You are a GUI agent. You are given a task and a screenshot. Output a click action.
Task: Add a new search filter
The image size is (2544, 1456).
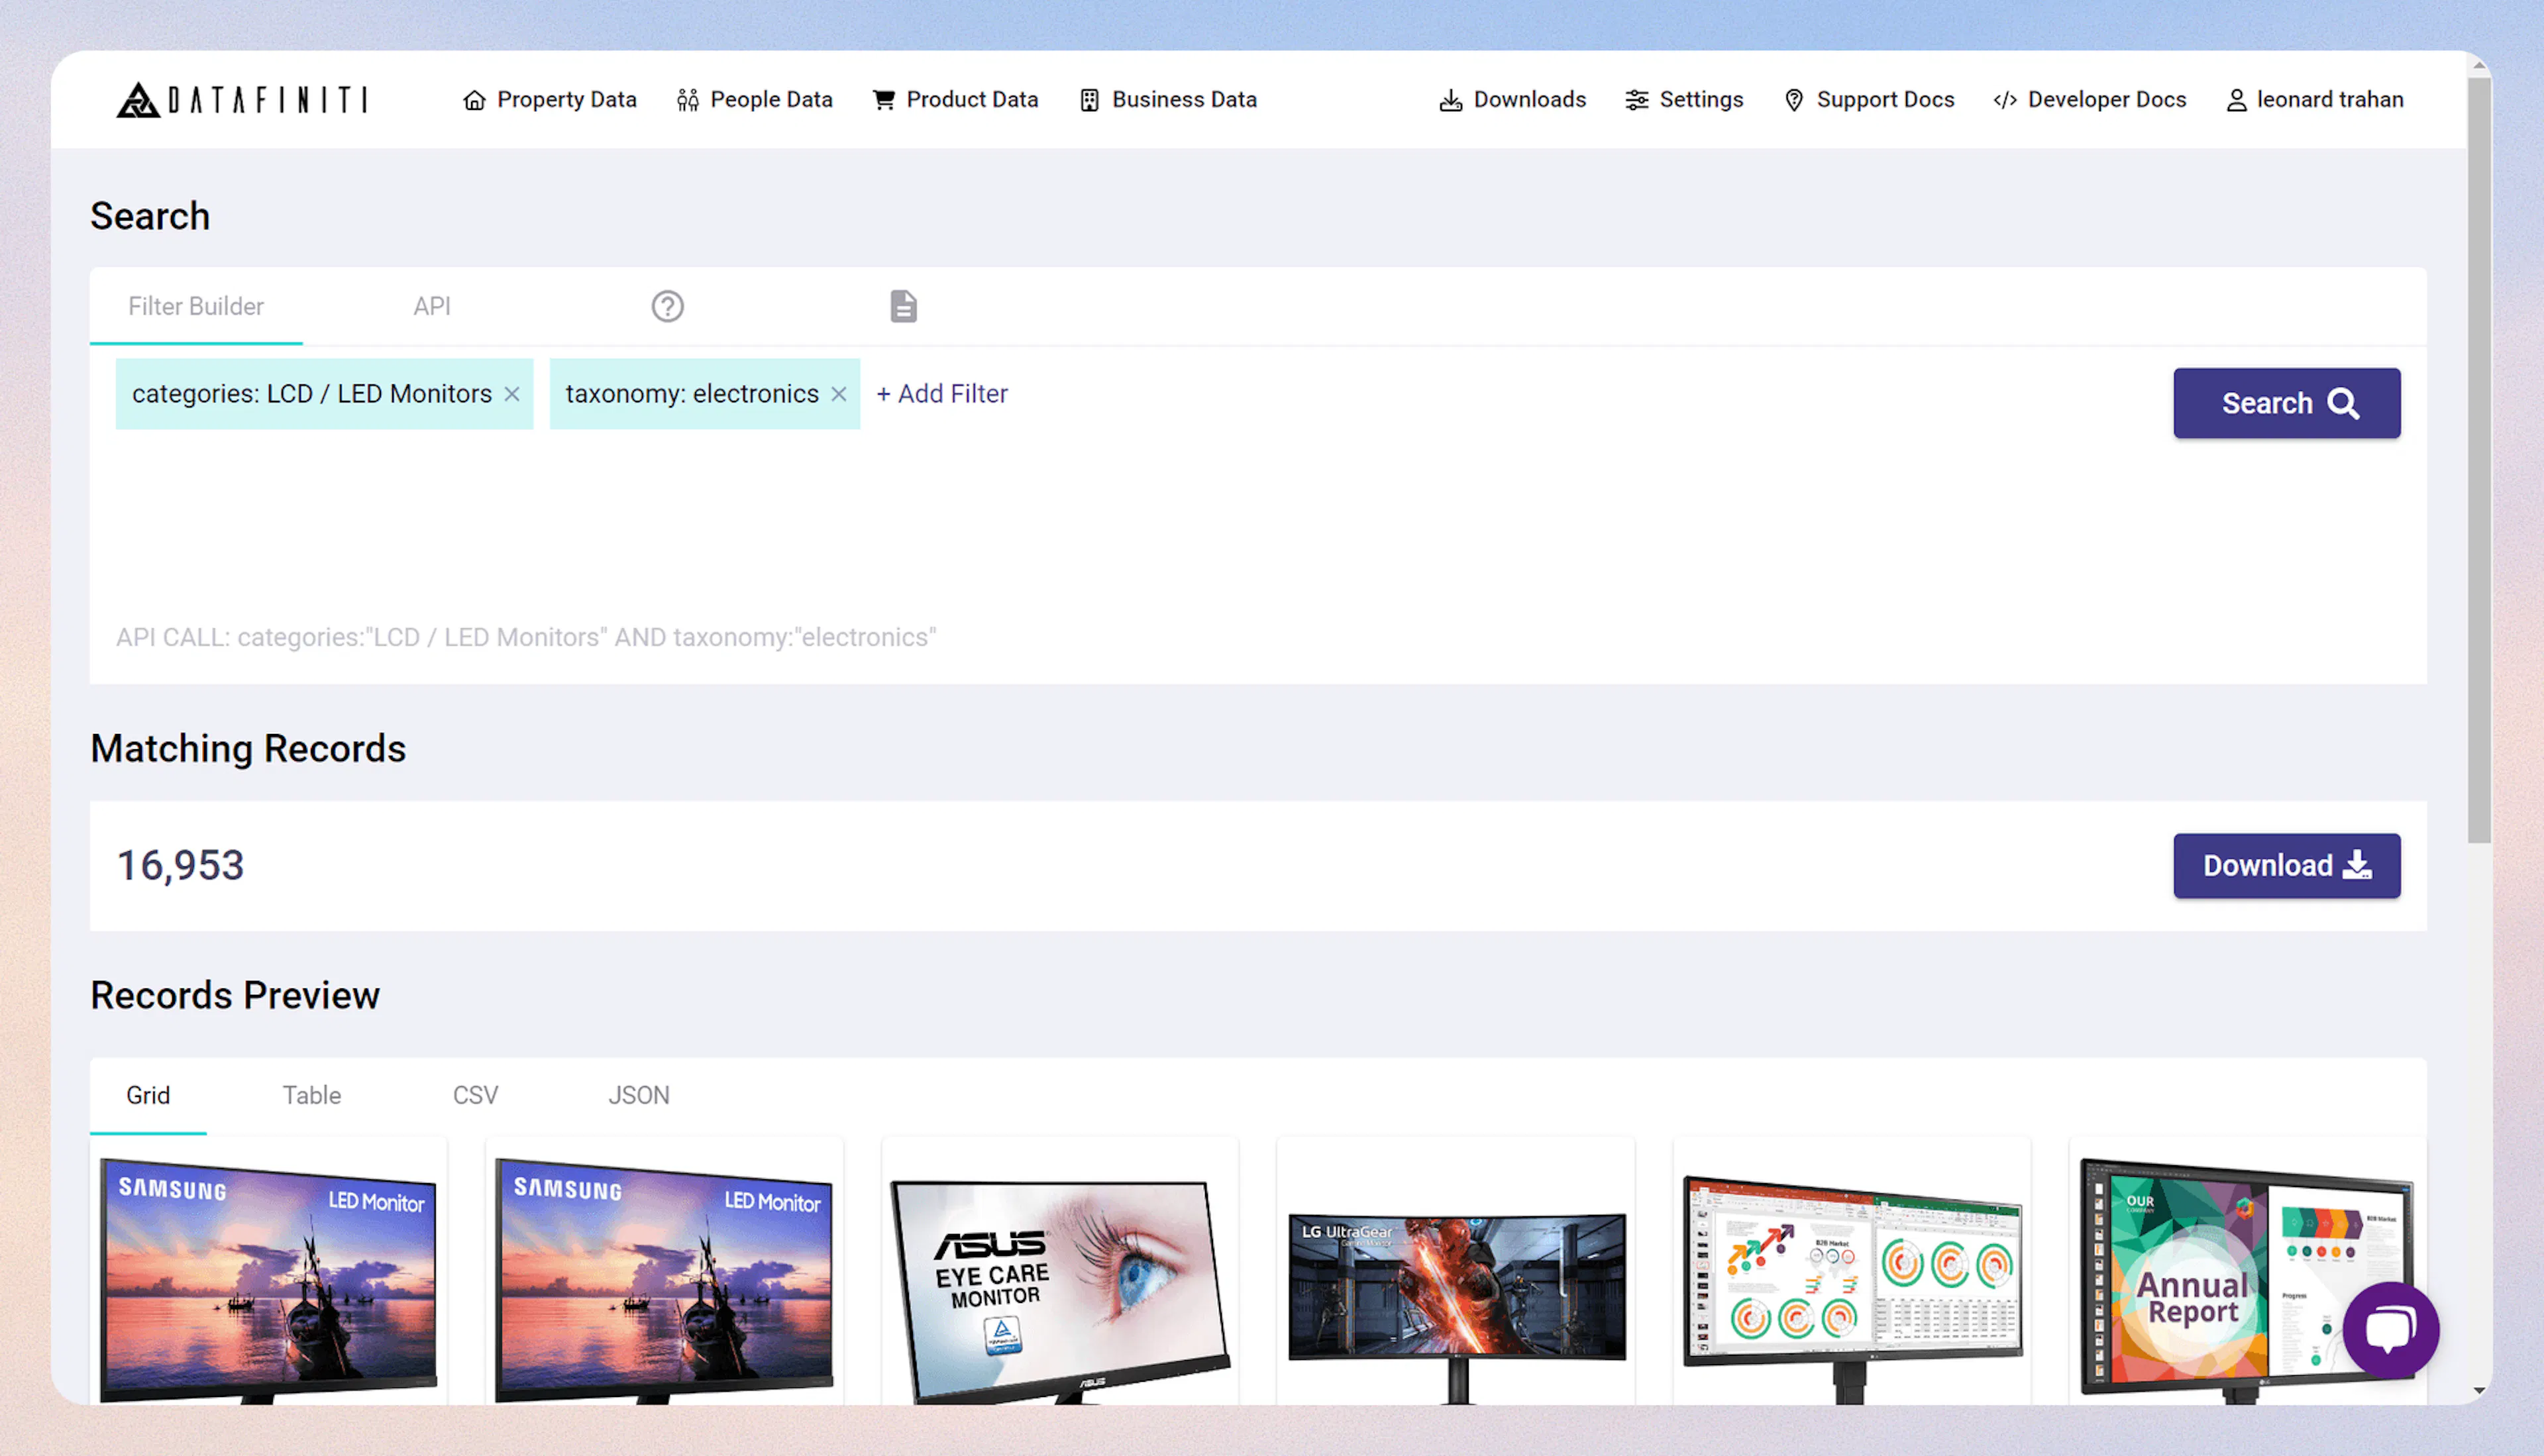click(941, 393)
